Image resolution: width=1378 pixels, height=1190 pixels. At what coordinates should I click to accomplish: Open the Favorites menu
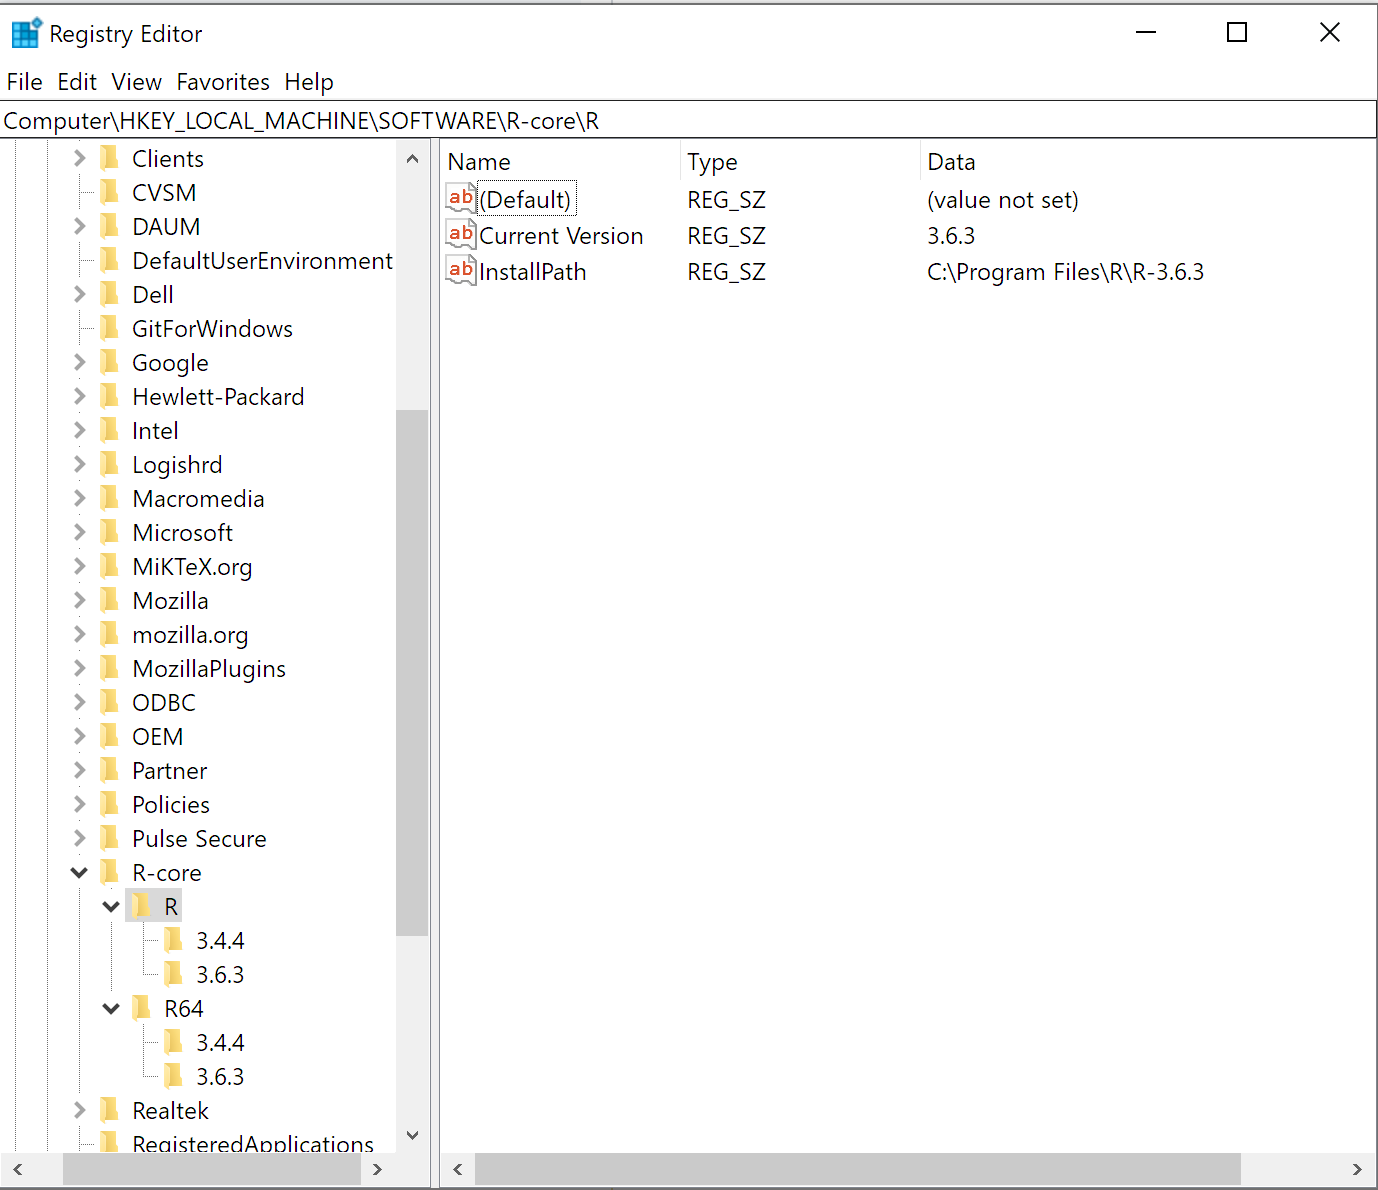(223, 82)
